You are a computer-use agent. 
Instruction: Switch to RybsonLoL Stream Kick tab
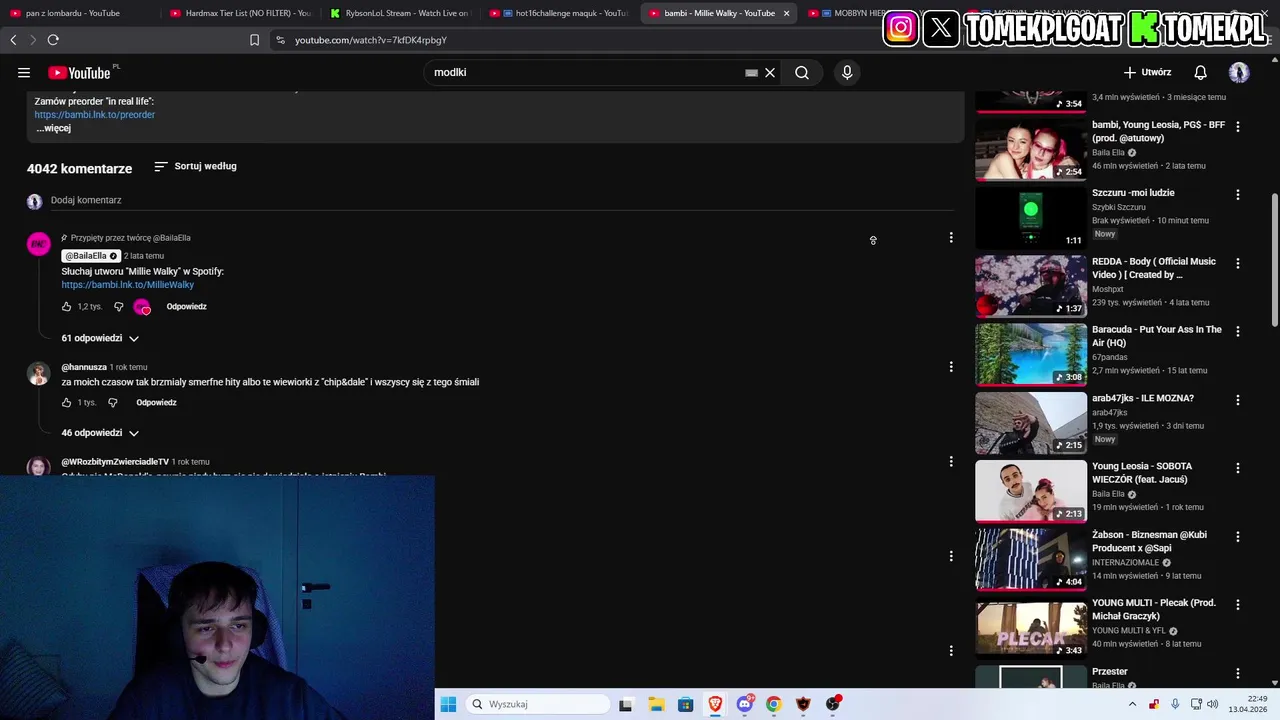[400, 13]
